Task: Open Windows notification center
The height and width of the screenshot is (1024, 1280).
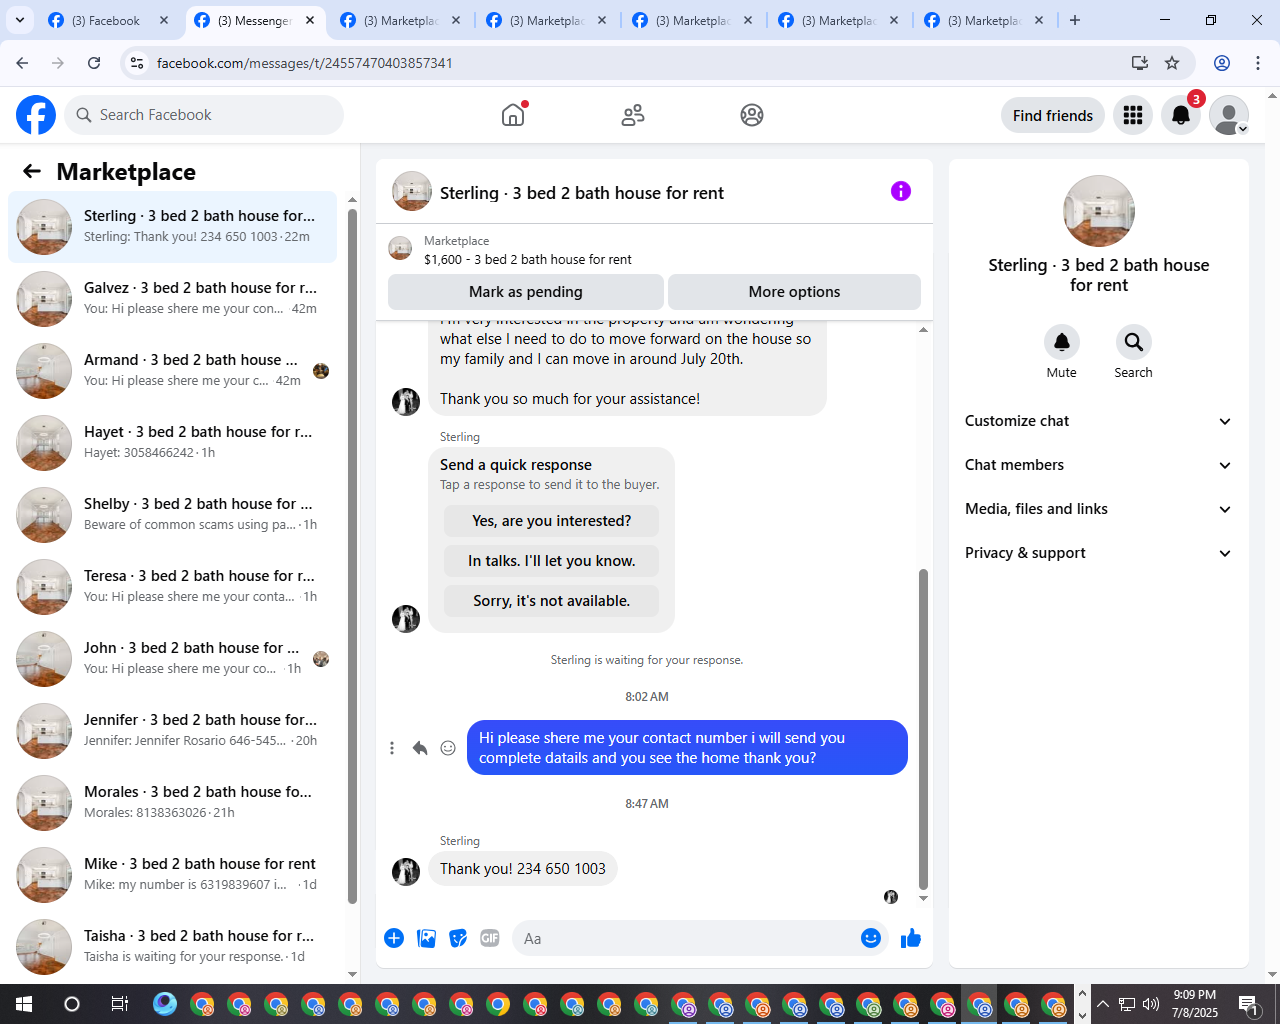Action: click(x=1249, y=1004)
